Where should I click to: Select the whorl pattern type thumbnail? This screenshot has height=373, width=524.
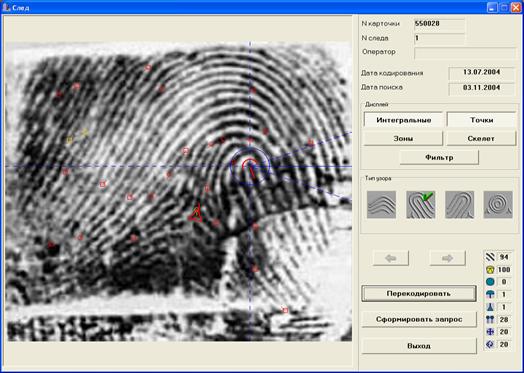[498, 205]
